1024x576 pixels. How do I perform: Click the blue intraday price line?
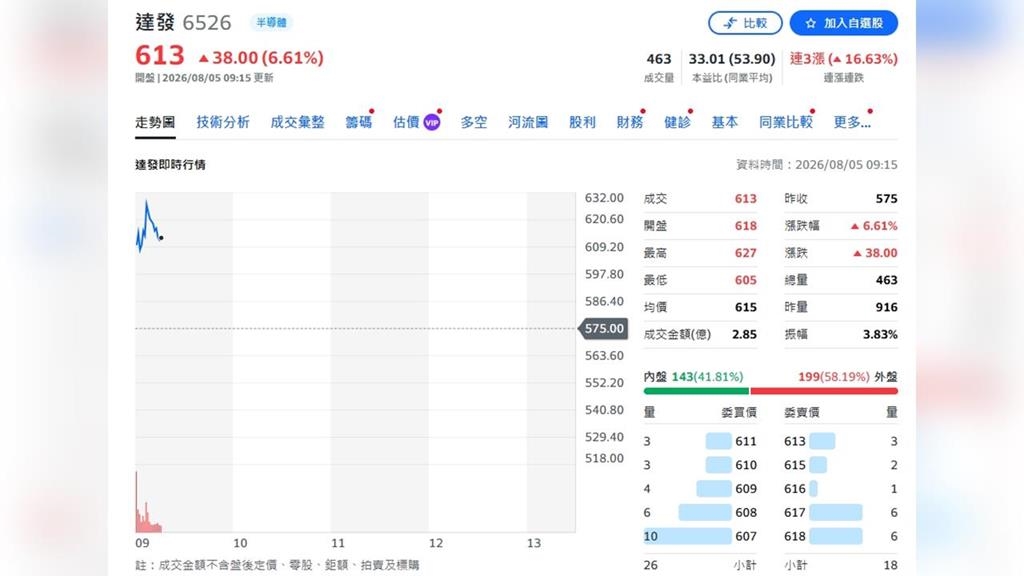[x=149, y=225]
